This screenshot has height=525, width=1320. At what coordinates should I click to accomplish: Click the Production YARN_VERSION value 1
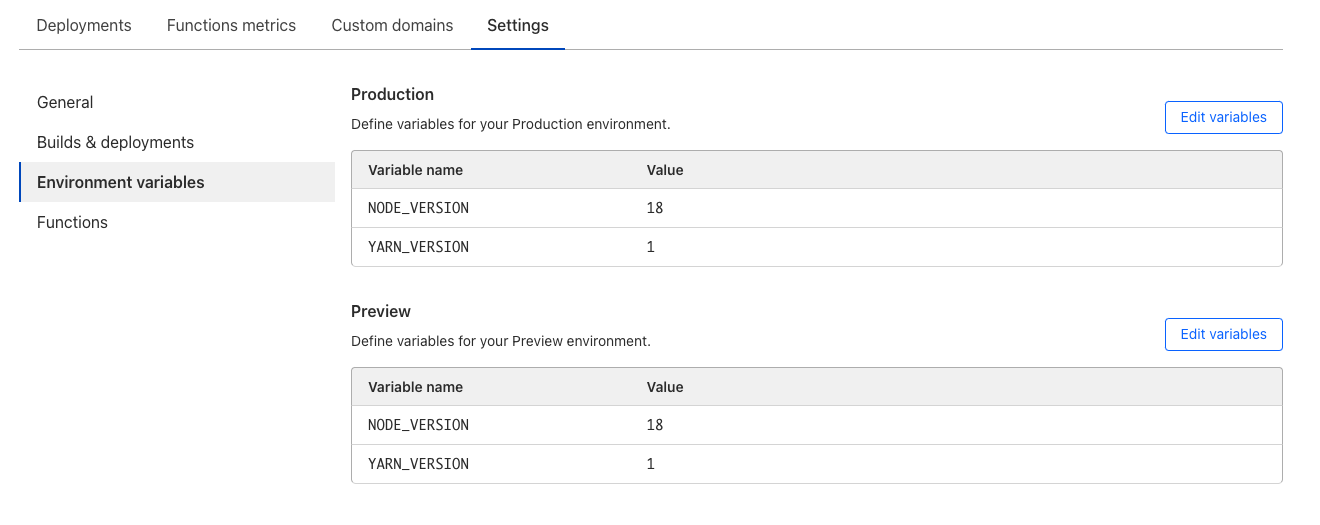[651, 247]
